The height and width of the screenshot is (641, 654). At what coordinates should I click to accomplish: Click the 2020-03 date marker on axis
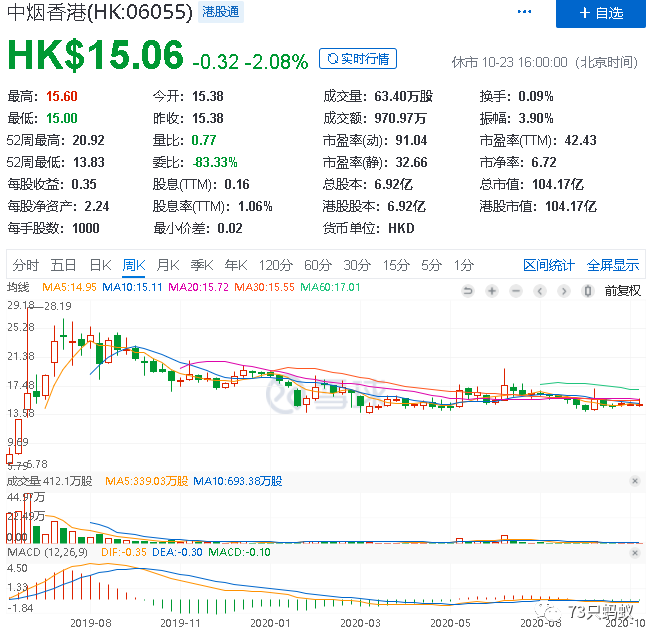[360, 623]
